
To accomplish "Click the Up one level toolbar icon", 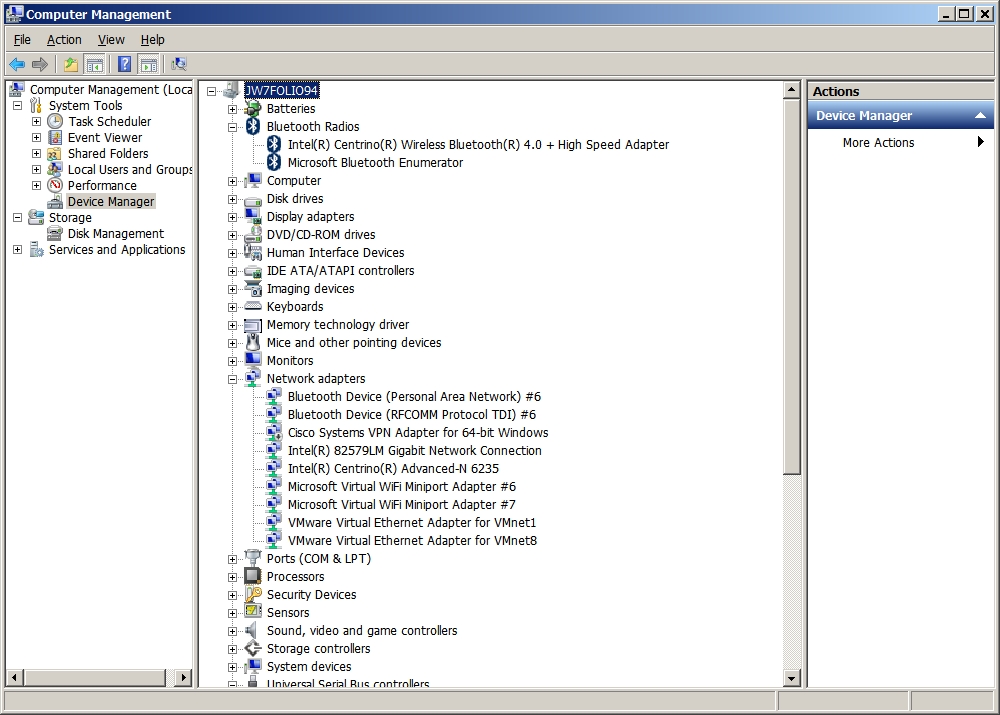I will [71, 64].
